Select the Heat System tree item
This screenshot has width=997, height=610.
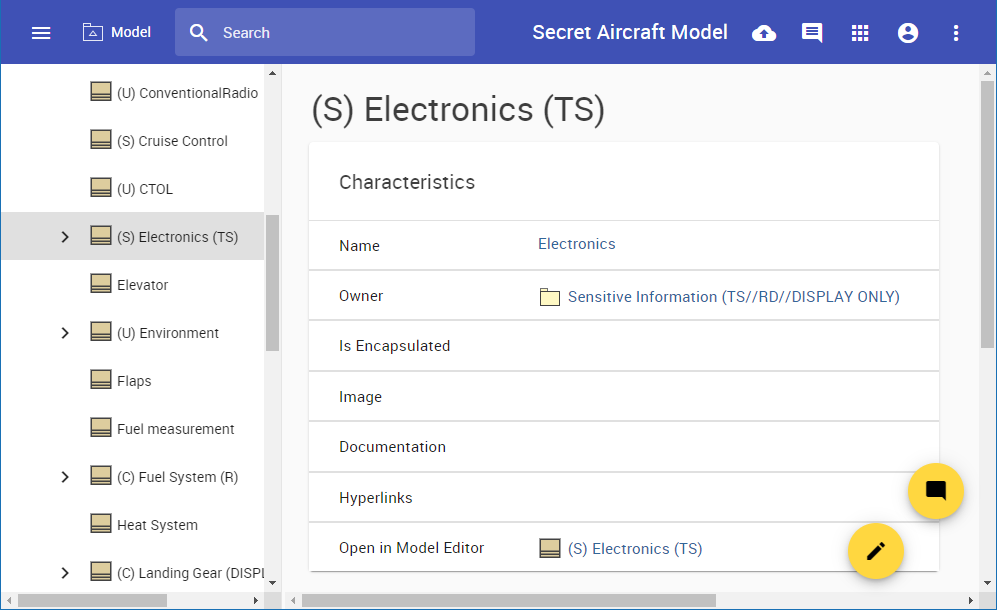click(157, 525)
